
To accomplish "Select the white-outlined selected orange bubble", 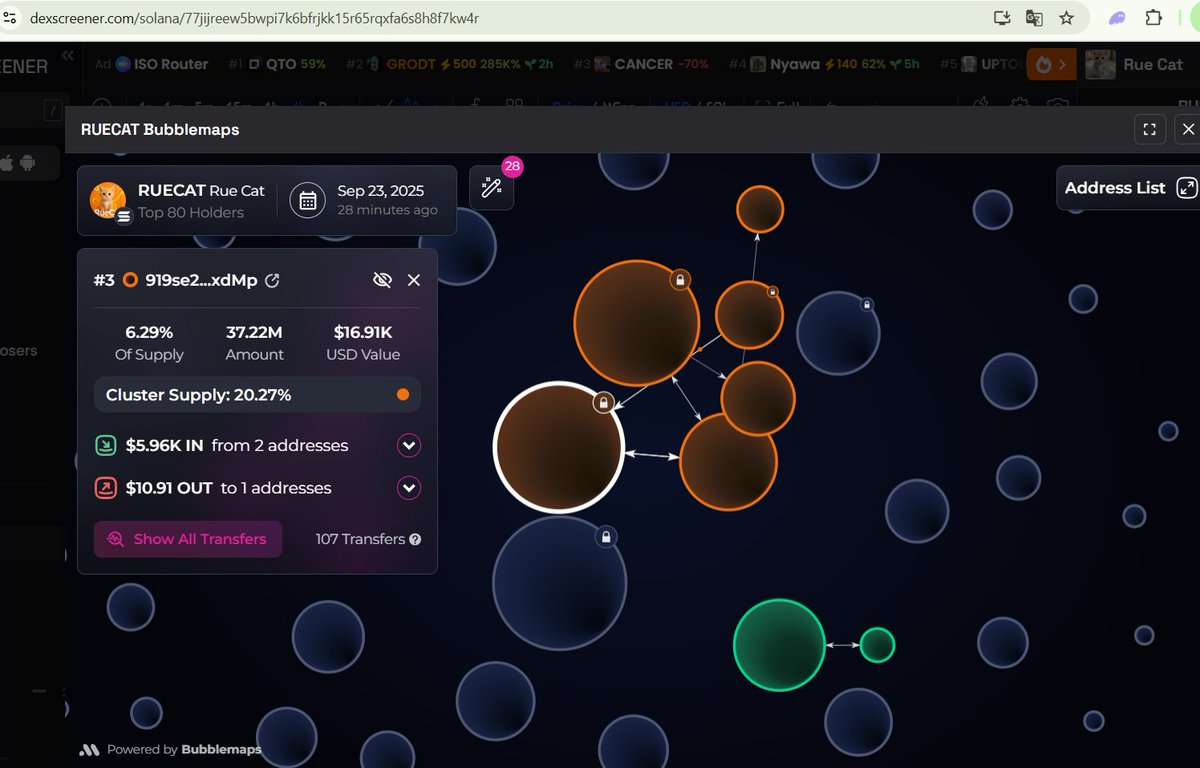I will coord(558,448).
